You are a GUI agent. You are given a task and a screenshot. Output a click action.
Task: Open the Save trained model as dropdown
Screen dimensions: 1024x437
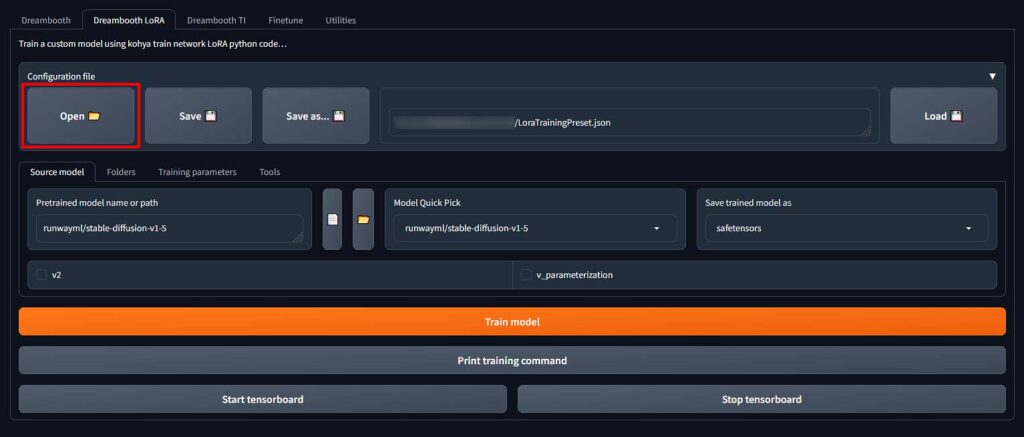(846, 228)
